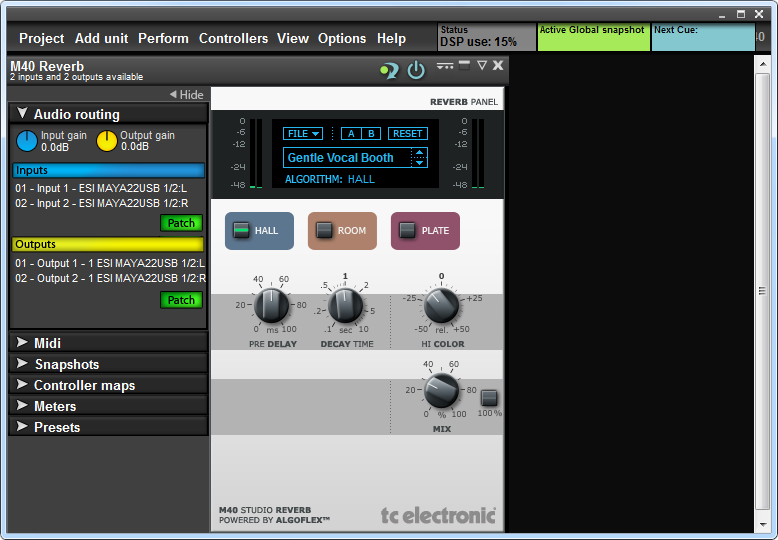Click the blue Inputs header bar
The width and height of the screenshot is (778, 540).
pyautogui.click(x=108, y=170)
